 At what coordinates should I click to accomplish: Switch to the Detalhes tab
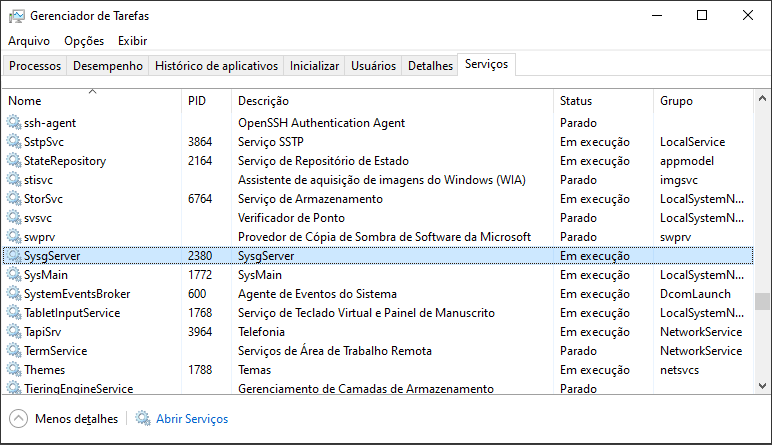pyautogui.click(x=430, y=65)
